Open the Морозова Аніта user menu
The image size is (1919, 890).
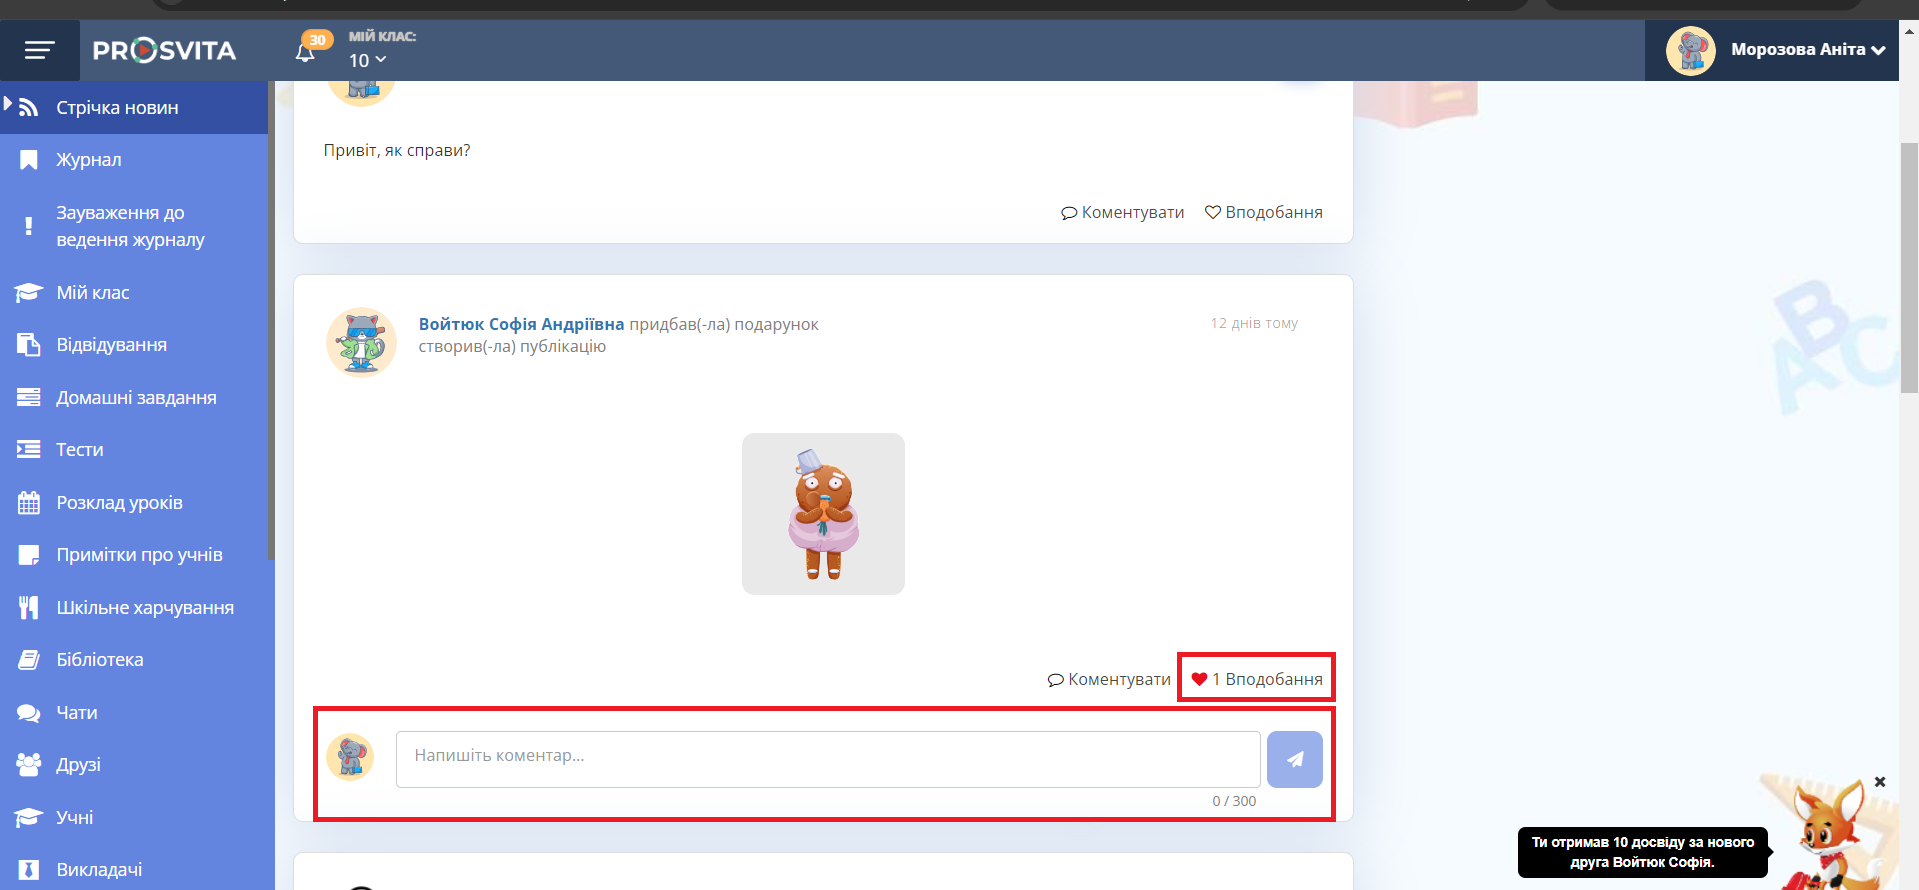coord(1775,50)
